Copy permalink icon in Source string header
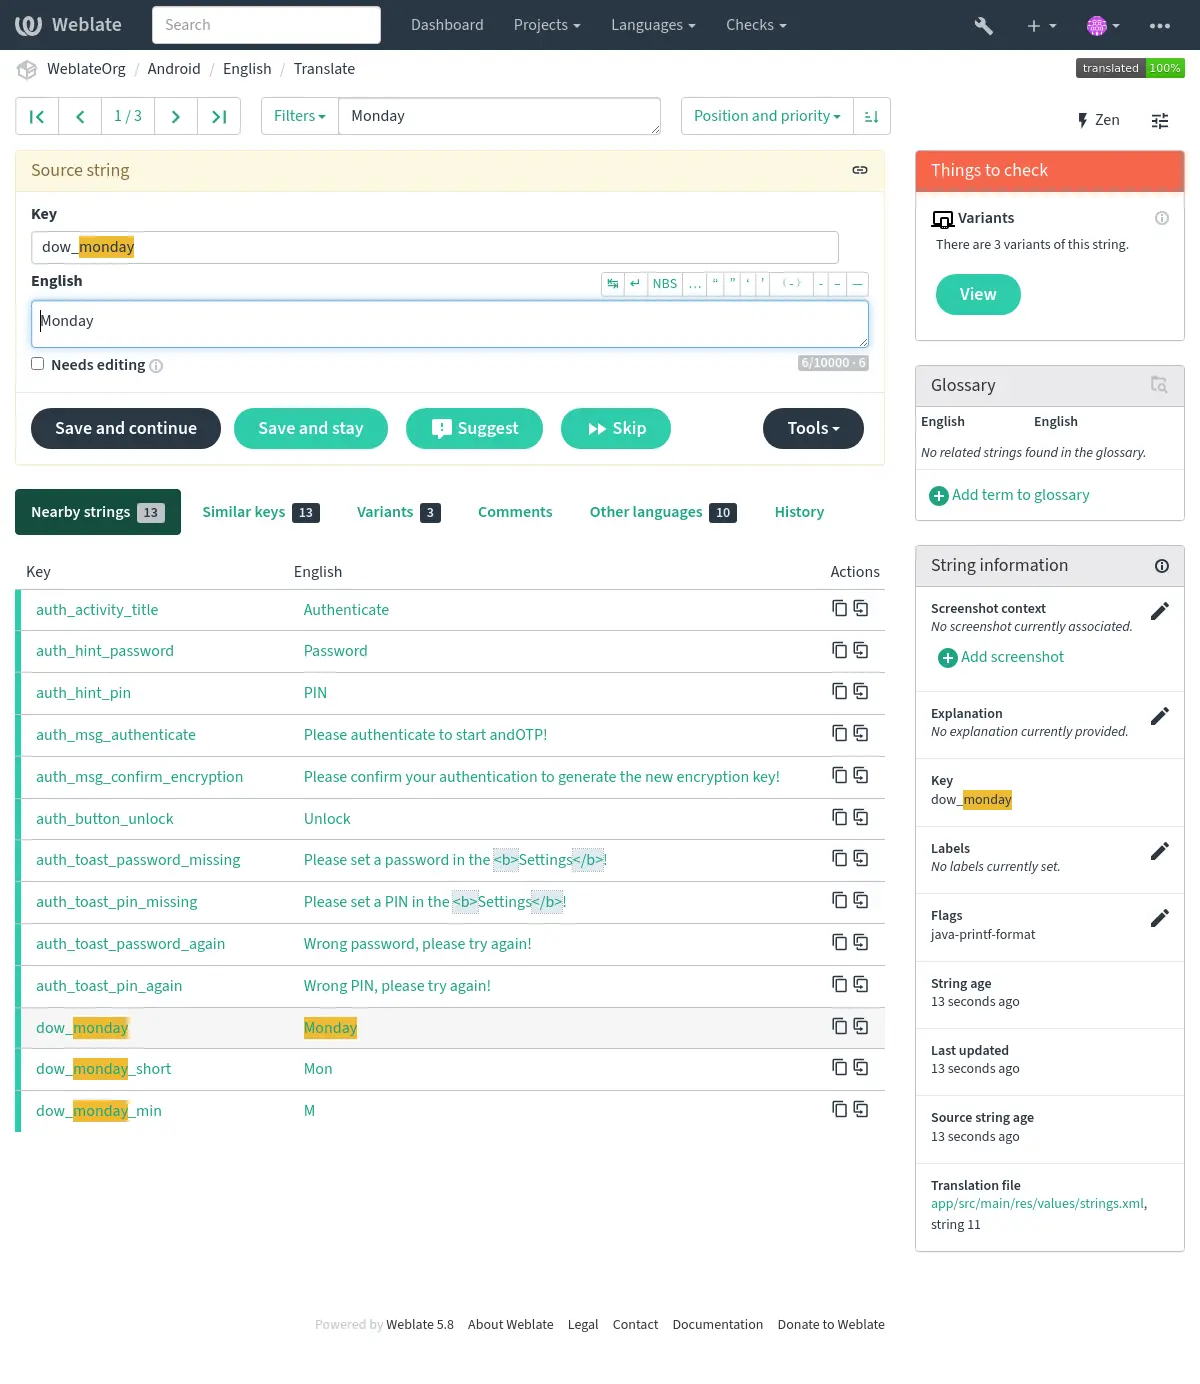Screen dimensions: 1200x1384 (x=860, y=170)
